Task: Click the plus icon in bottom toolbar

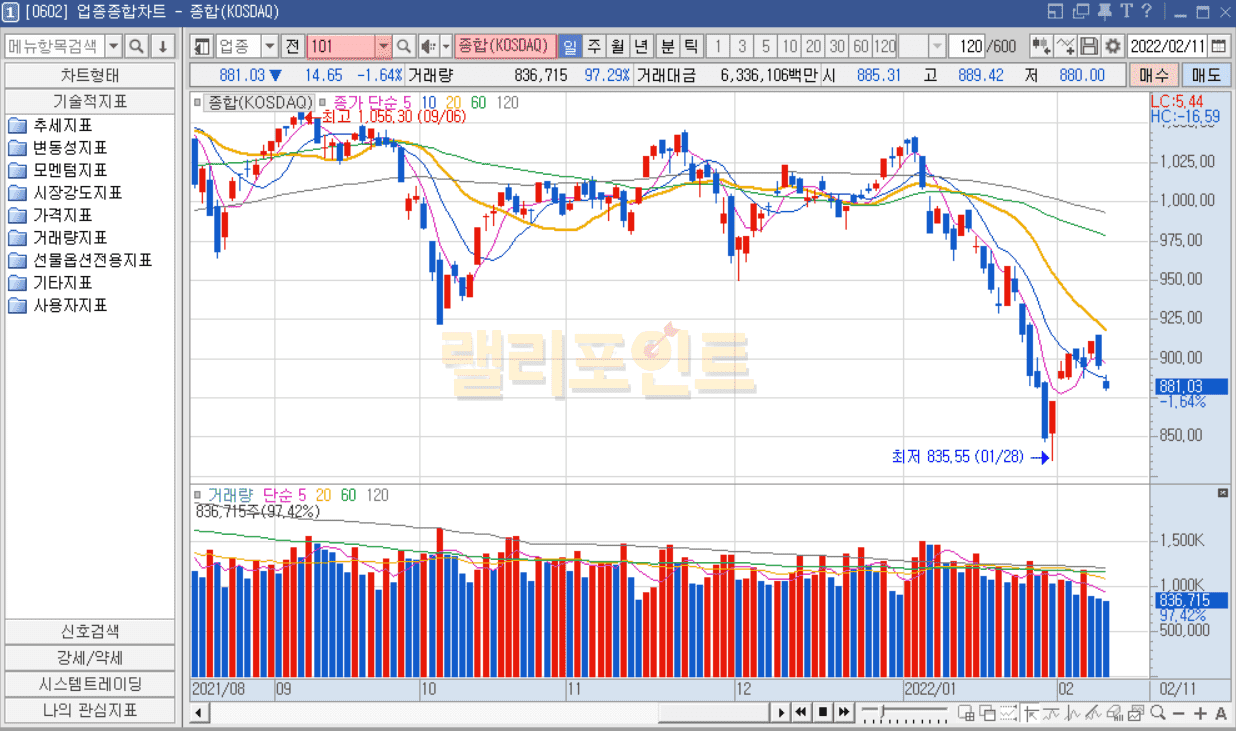Action: pyautogui.click(x=1199, y=712)
